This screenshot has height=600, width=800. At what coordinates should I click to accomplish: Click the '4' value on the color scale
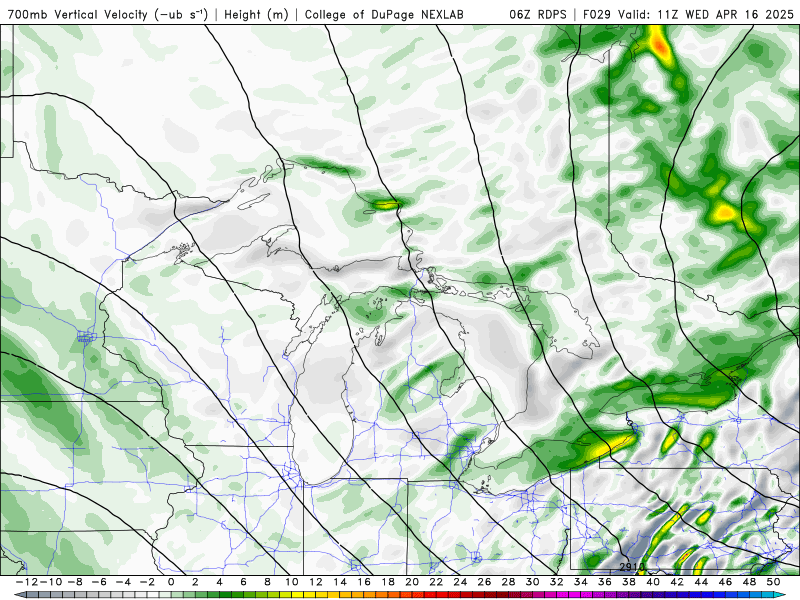[219, 582]
